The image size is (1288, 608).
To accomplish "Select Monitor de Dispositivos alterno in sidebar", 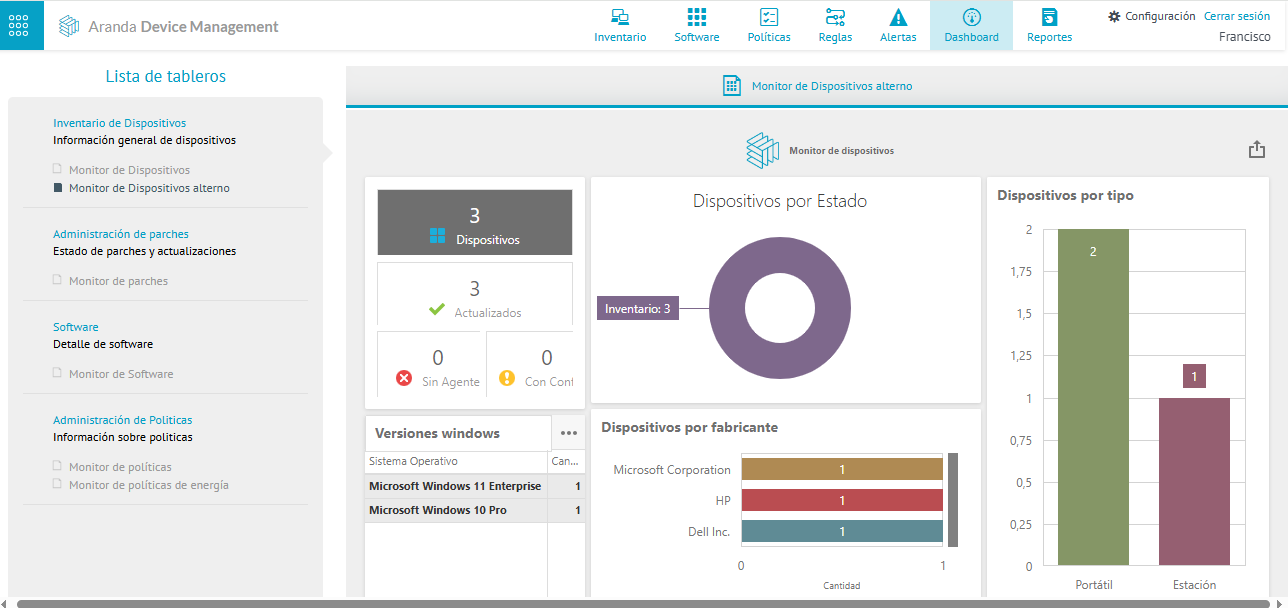I will coord(149,188).
